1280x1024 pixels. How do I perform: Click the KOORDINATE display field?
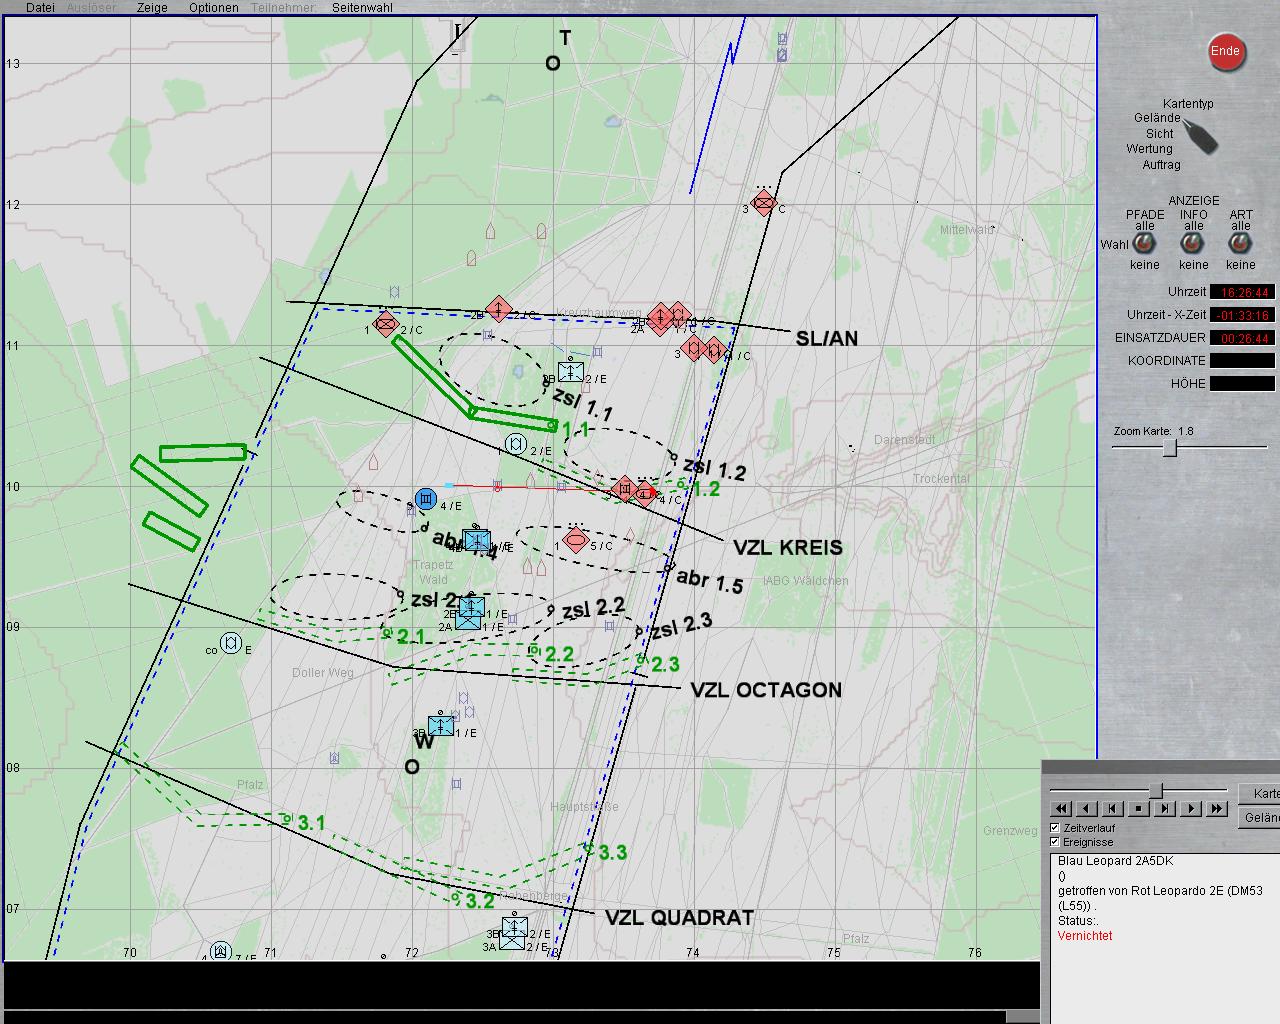1242,361
